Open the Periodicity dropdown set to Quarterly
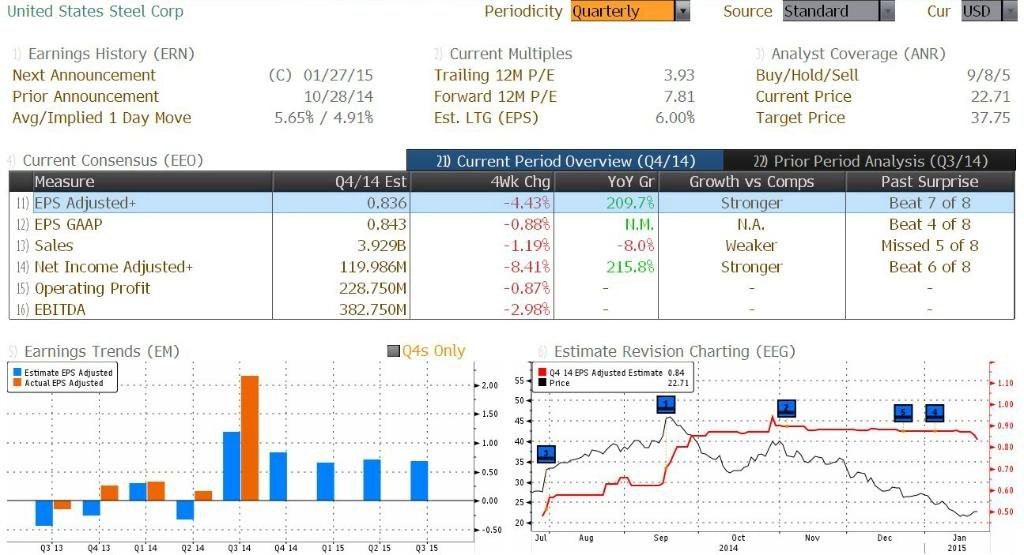The image size is (1024, 555). pos(630,11)
